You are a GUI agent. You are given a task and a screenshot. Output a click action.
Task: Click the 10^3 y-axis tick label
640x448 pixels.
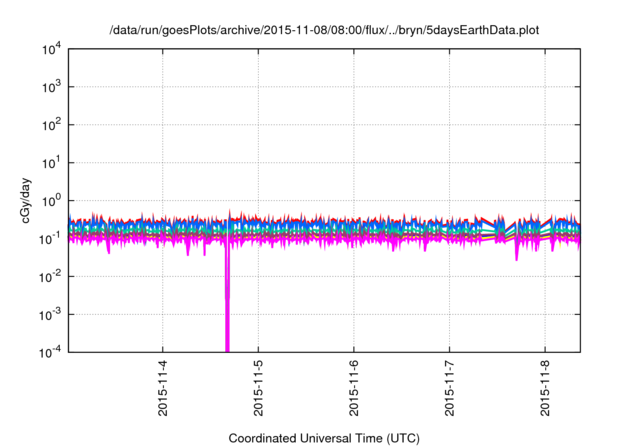pyautogui.click(x=51, y=87)
